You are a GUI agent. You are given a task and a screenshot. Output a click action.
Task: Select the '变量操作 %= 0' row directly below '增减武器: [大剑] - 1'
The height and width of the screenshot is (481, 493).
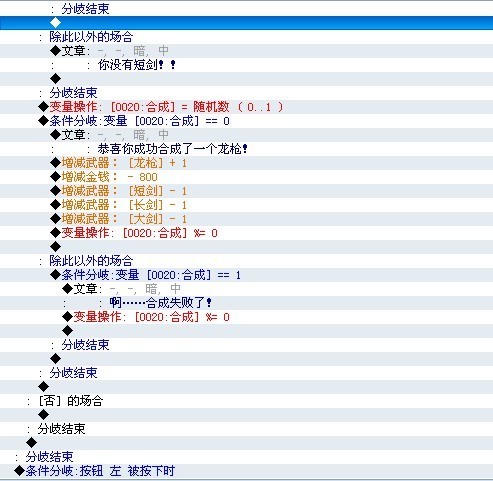246,233
